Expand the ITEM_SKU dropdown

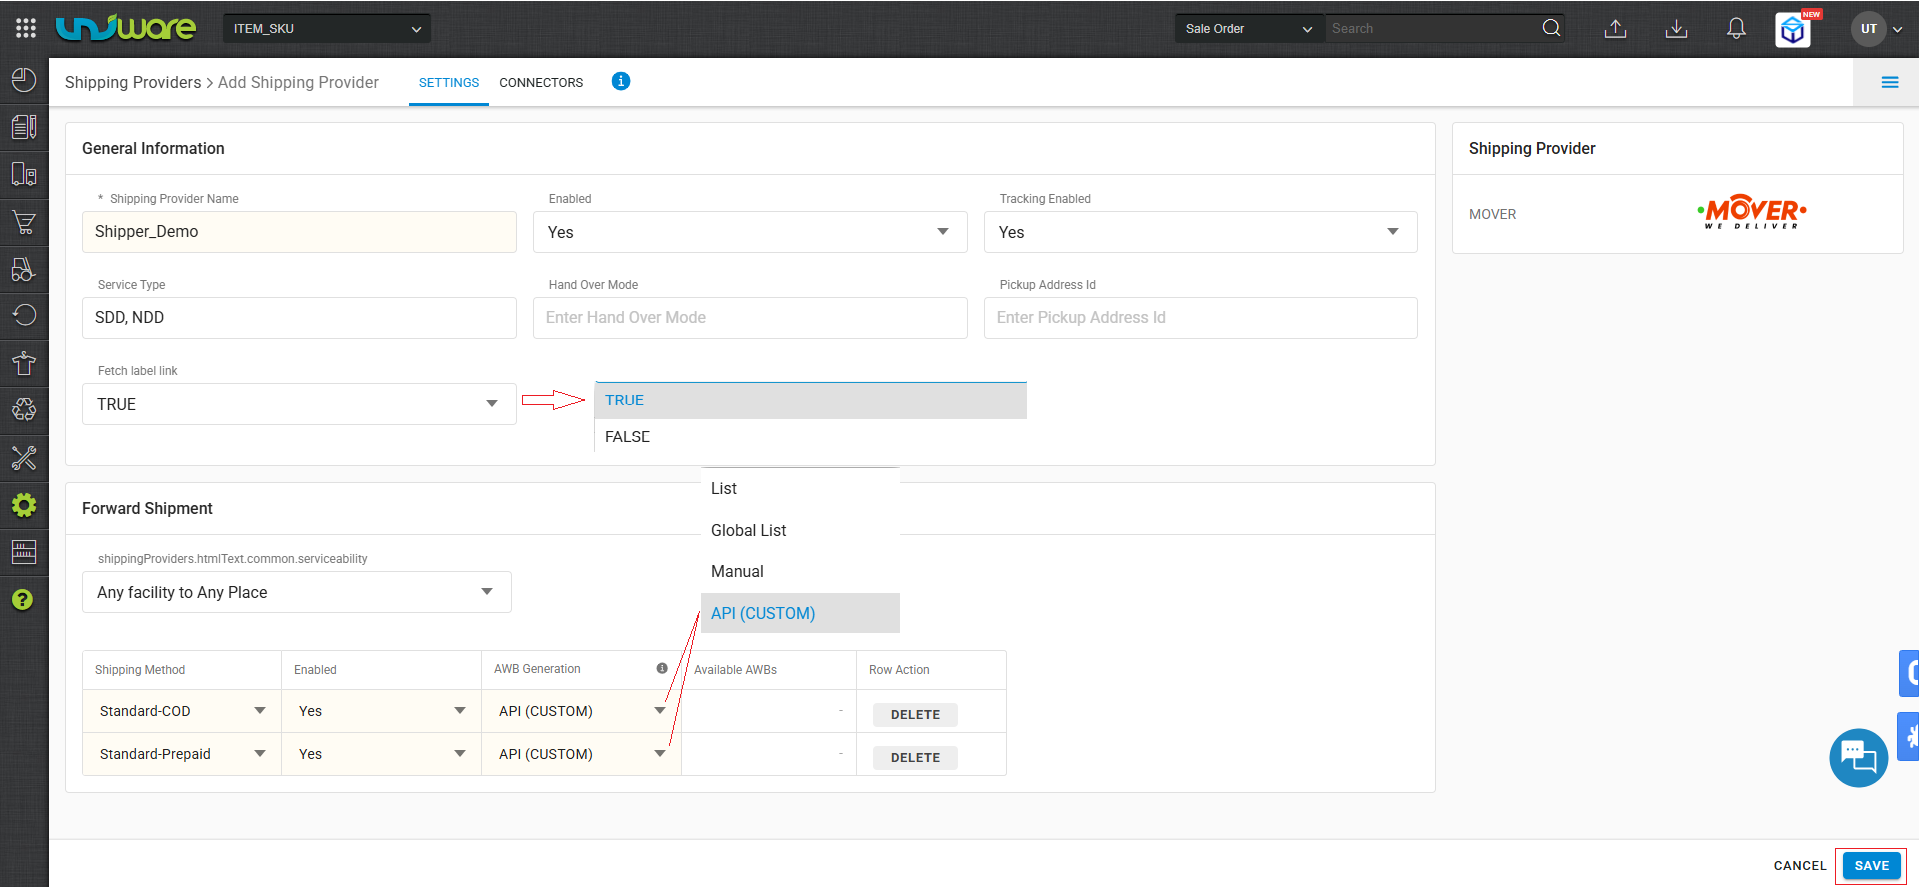[x=327, y=28]
